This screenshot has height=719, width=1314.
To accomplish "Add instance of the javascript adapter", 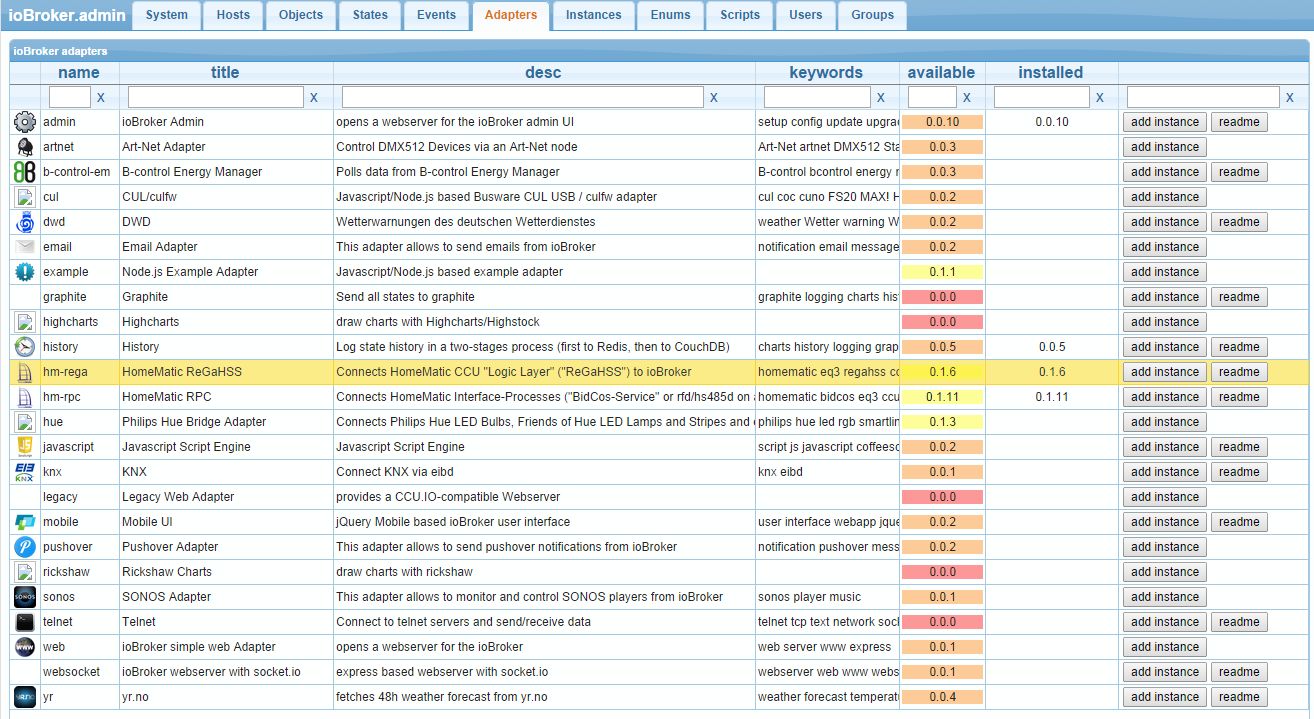I will pyautogui.click(x=1165, y=447).
